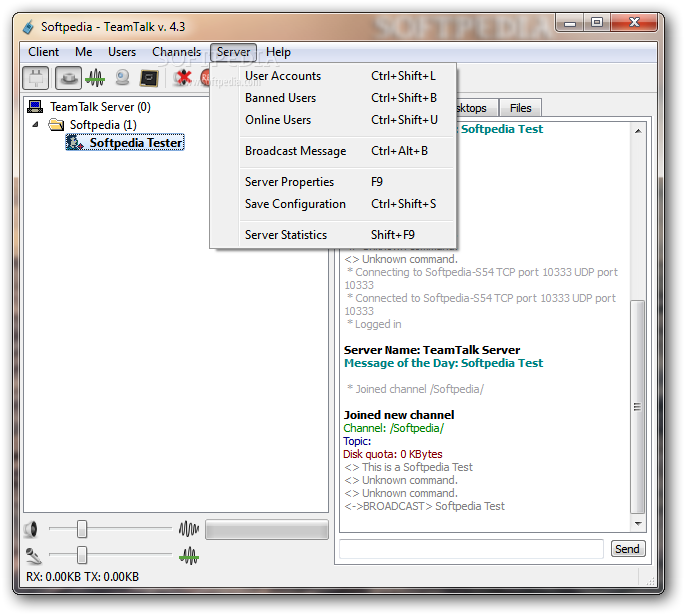Open Server Statistics menu entry
685x615 pixels.
coord(334,235)
